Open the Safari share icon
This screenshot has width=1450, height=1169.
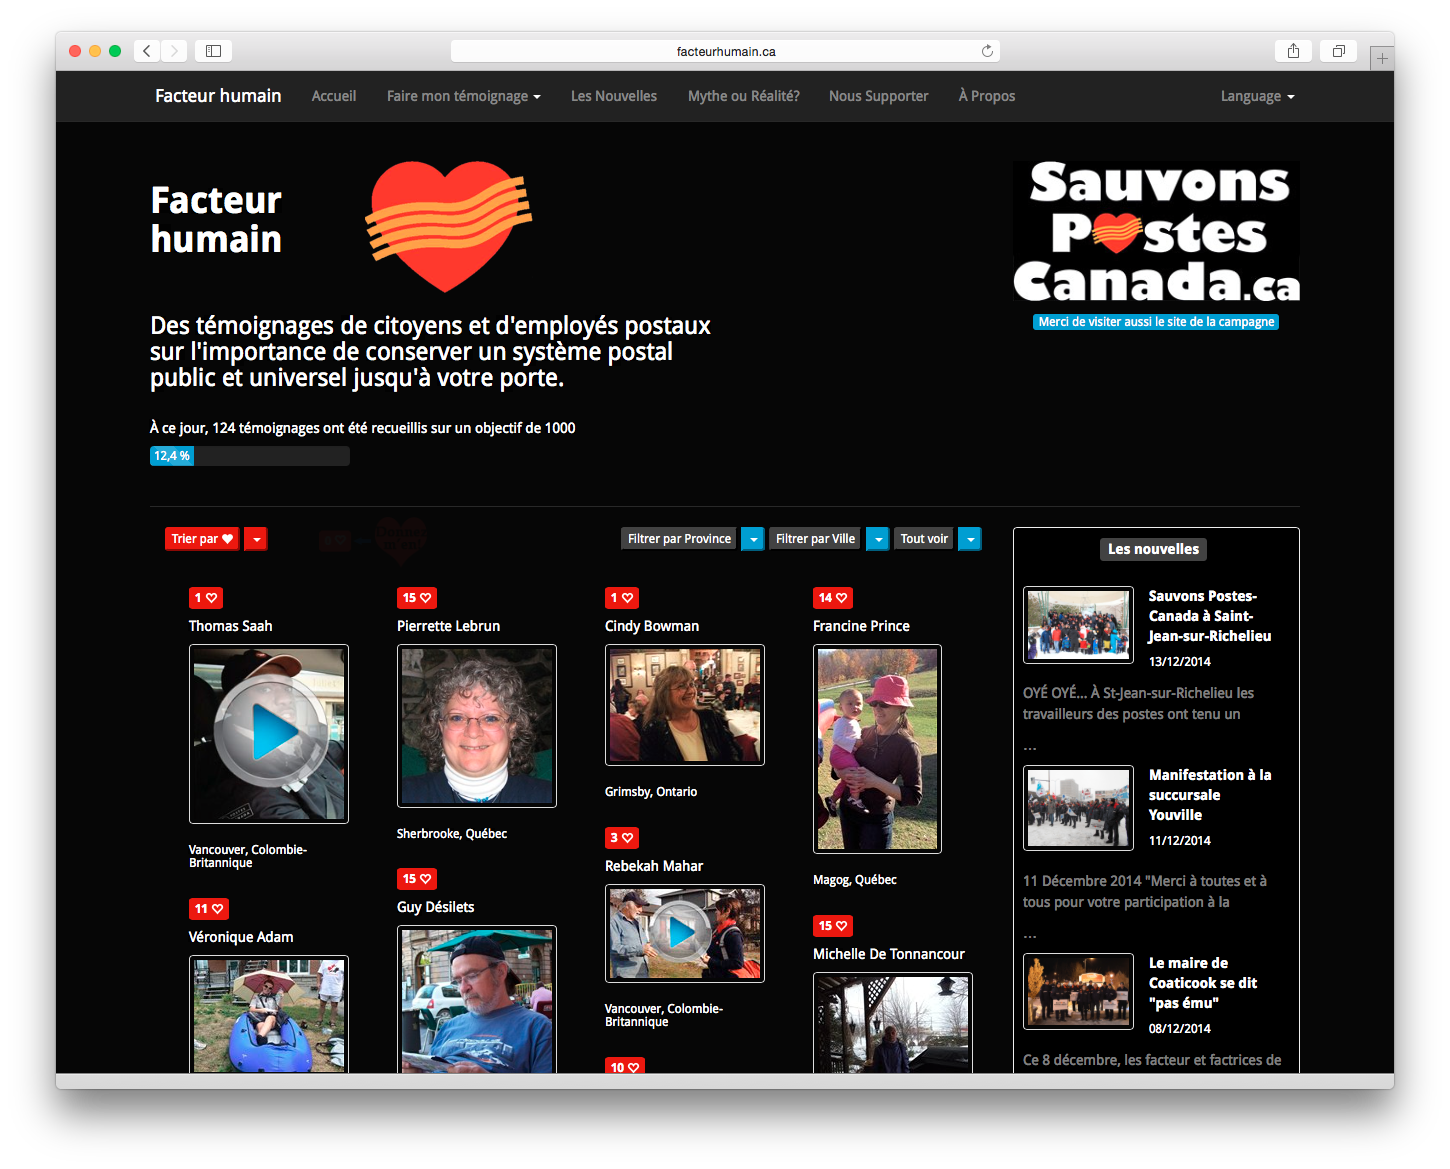coord(1293,51)
